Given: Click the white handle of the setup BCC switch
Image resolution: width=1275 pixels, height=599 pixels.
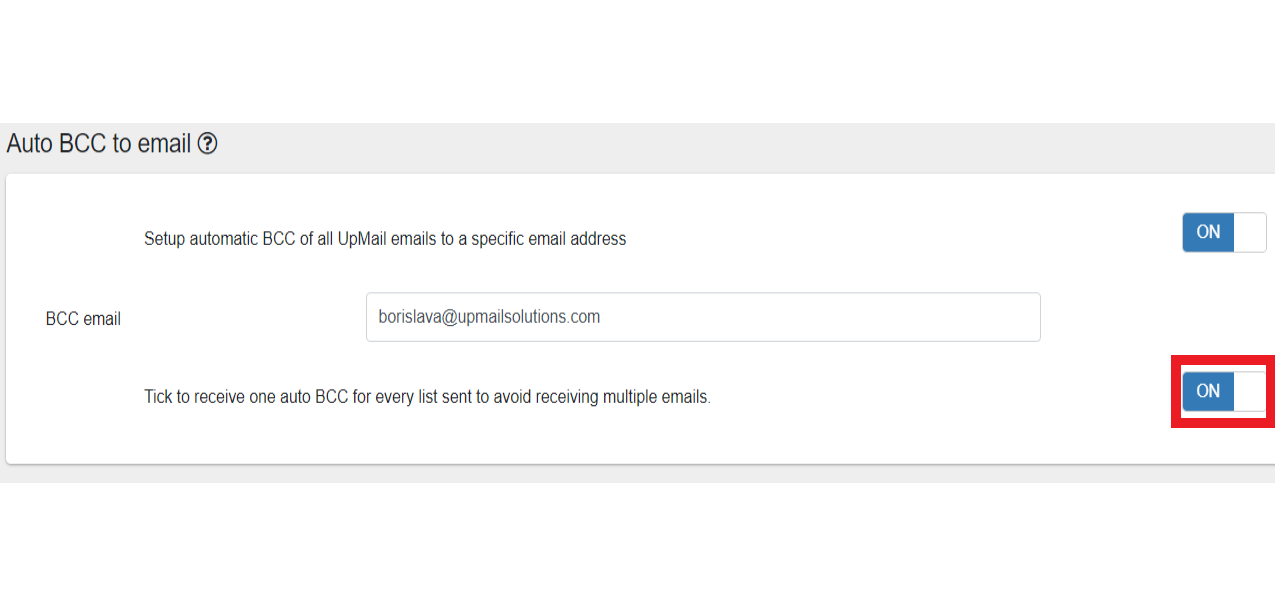Looking at the screenshot, I should (x=1250, y=232).
